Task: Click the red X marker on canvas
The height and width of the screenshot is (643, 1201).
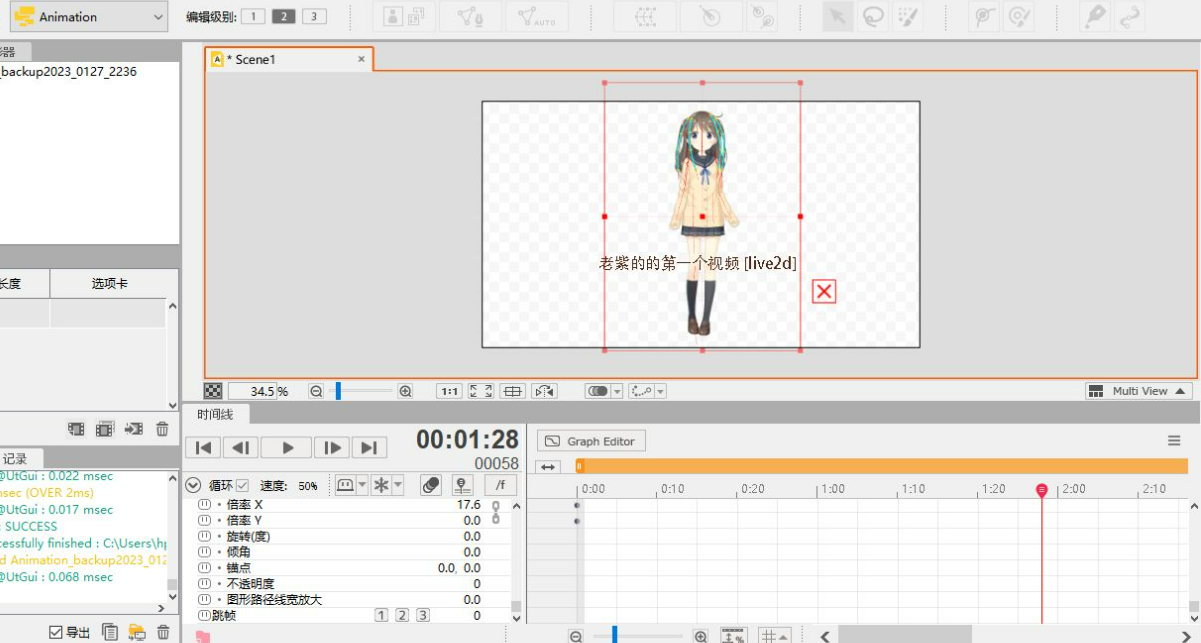Action: 824,291
